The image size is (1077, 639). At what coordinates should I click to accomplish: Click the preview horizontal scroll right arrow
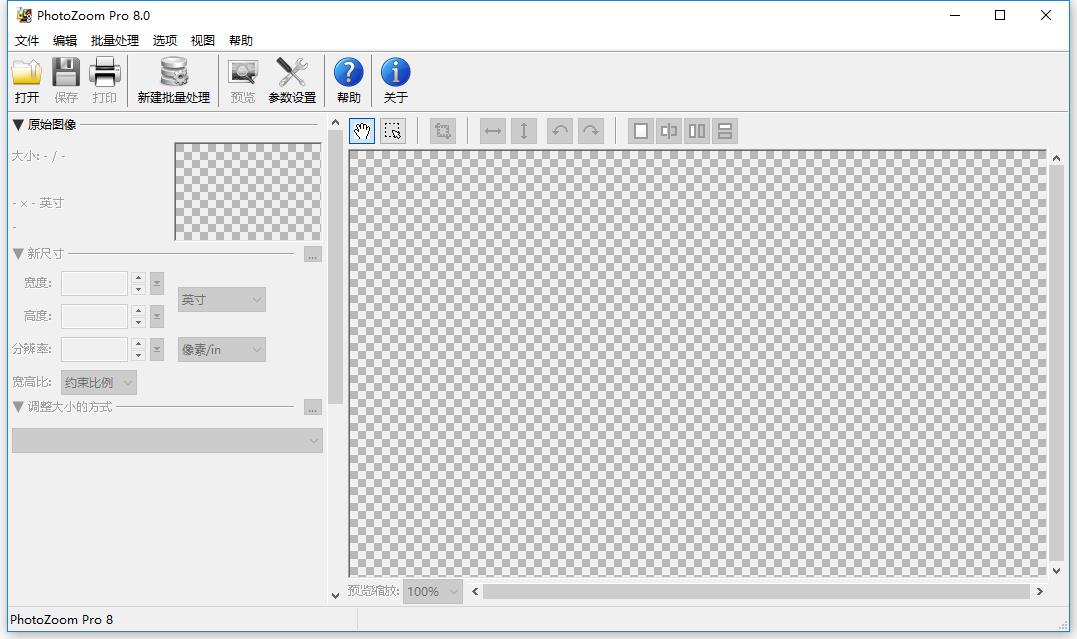1040,591
